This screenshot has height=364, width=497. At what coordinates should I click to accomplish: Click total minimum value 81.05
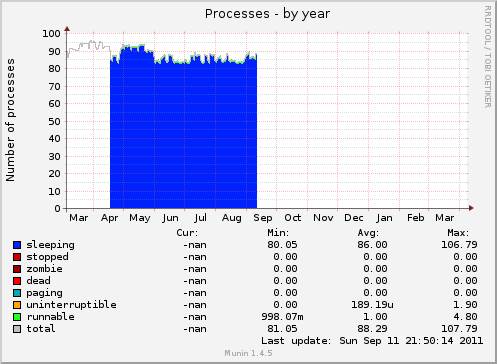click(x=282, y=329)
